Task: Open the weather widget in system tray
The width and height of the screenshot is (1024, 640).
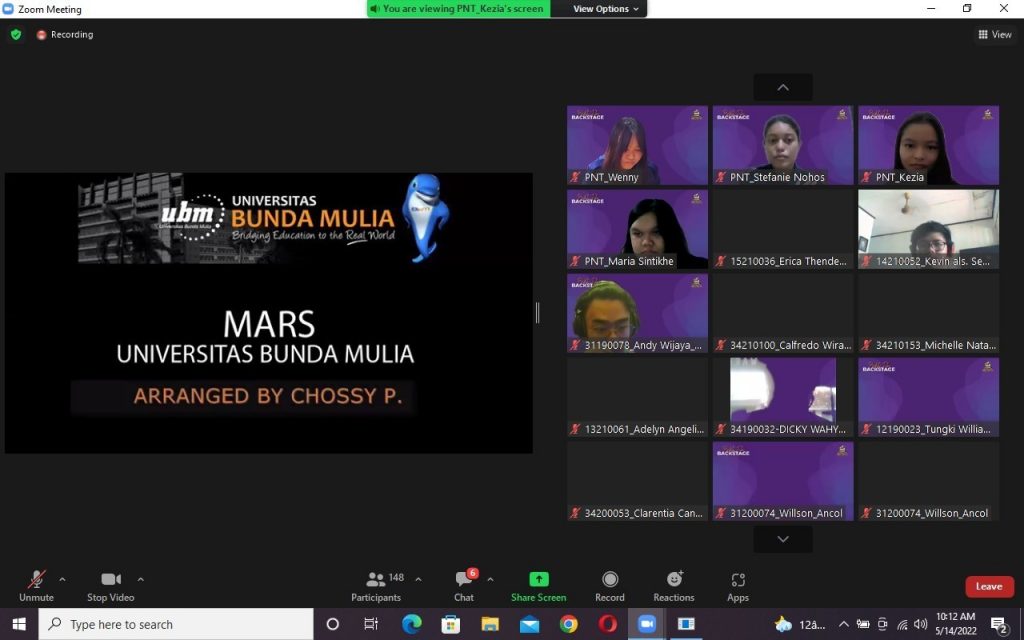Action: pyautogui.click(x=800, y=624)
